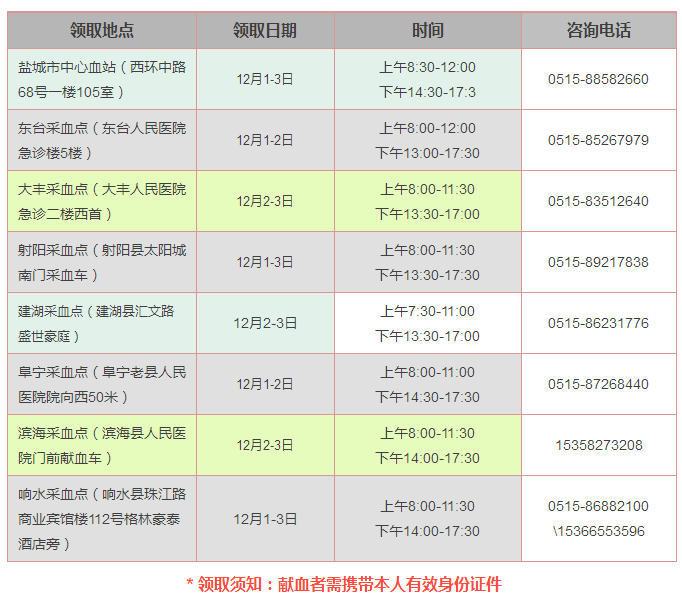Click the 滨海采血点 location cell
This screenshot has height=600, width=682.
tap(102, 445)
